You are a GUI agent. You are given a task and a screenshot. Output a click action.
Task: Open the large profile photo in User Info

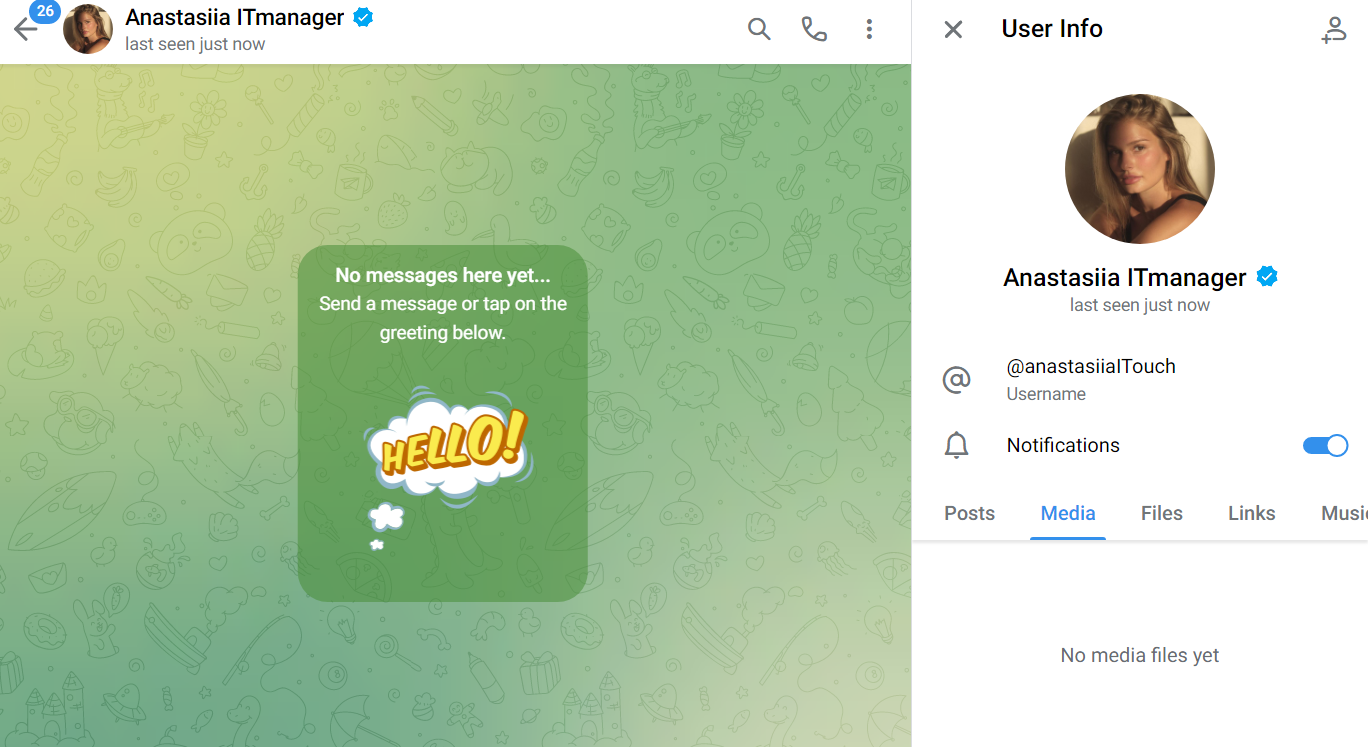tap(1139, 169)
